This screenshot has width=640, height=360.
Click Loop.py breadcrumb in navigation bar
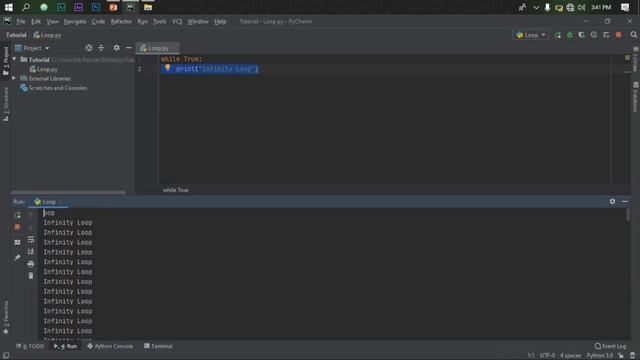47,35
